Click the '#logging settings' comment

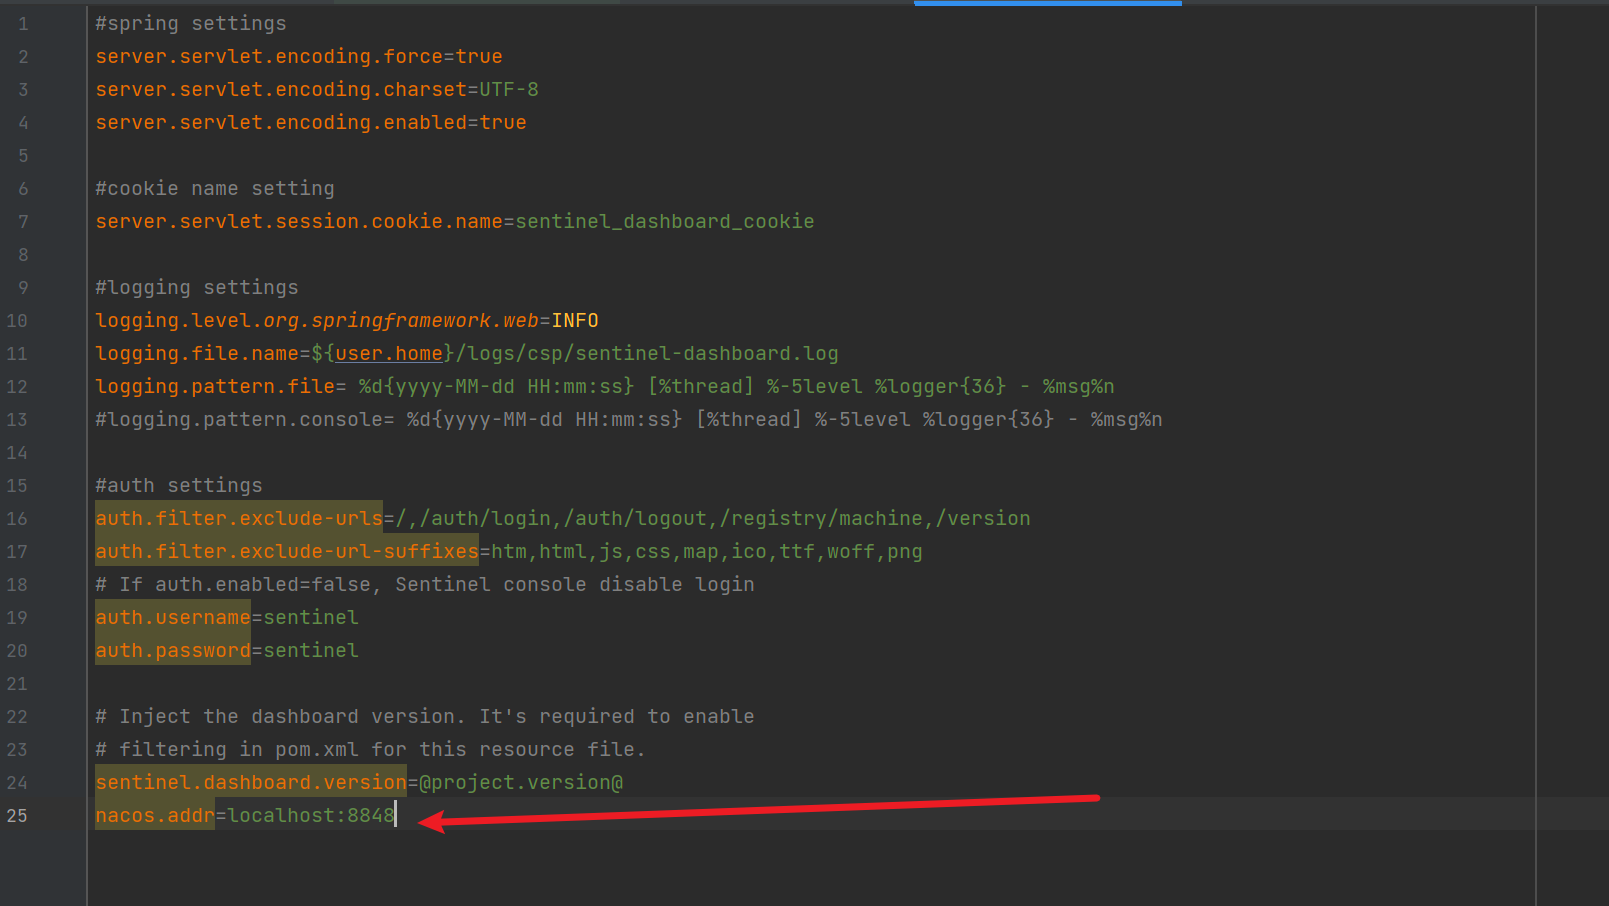coord(197,288)
